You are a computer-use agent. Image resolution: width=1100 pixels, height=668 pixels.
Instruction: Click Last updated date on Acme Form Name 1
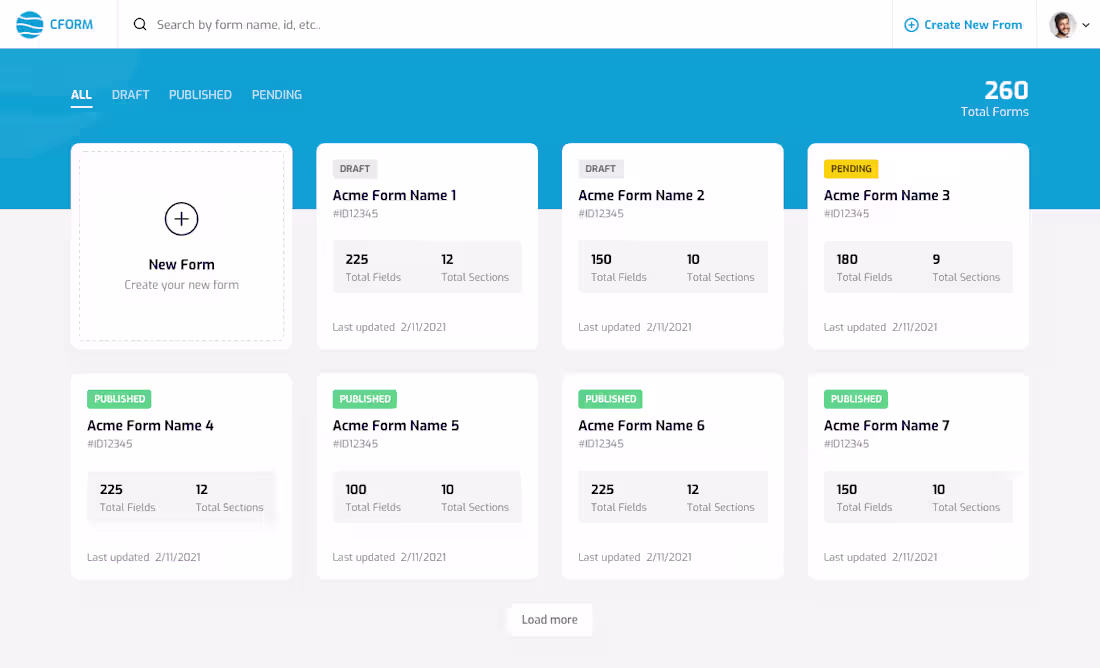point(389,327)
